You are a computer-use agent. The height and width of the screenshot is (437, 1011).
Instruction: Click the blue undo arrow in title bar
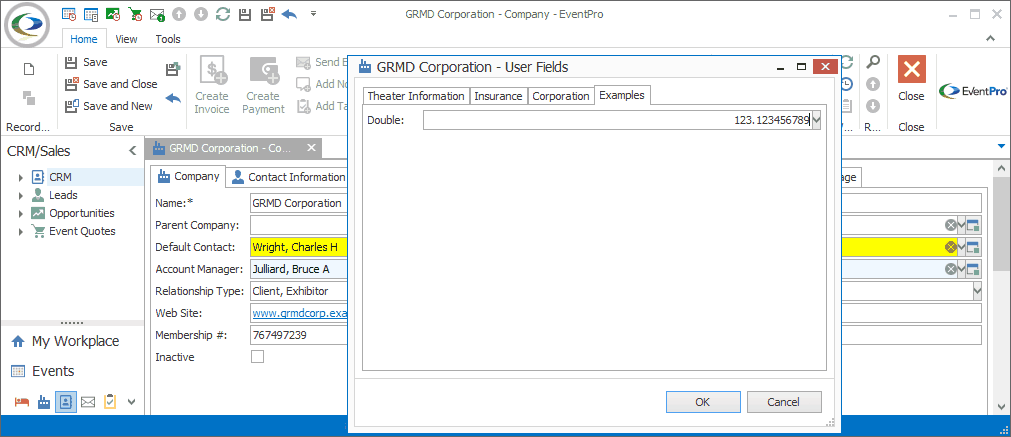click(290, 14)
